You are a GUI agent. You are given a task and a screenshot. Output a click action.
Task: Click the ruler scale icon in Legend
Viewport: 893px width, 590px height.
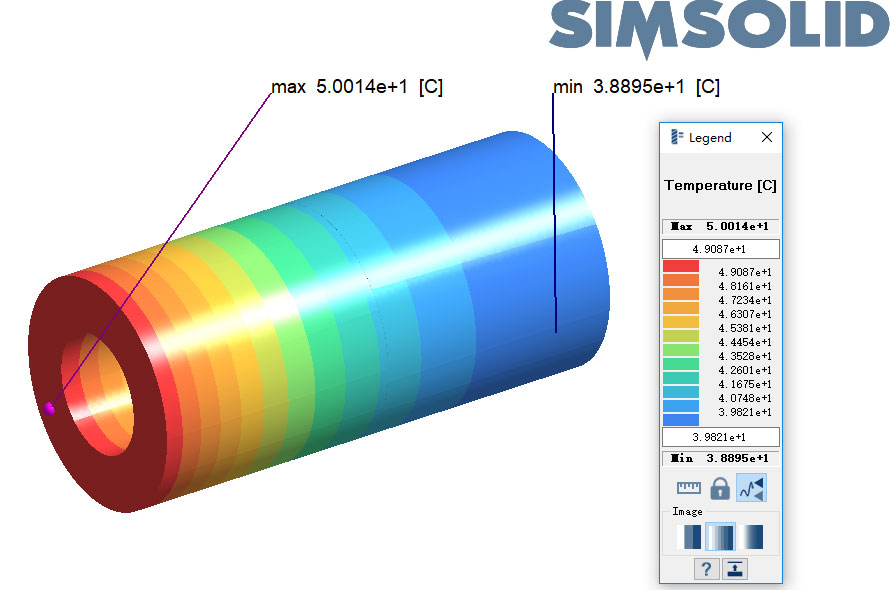(x=689, y=488)
